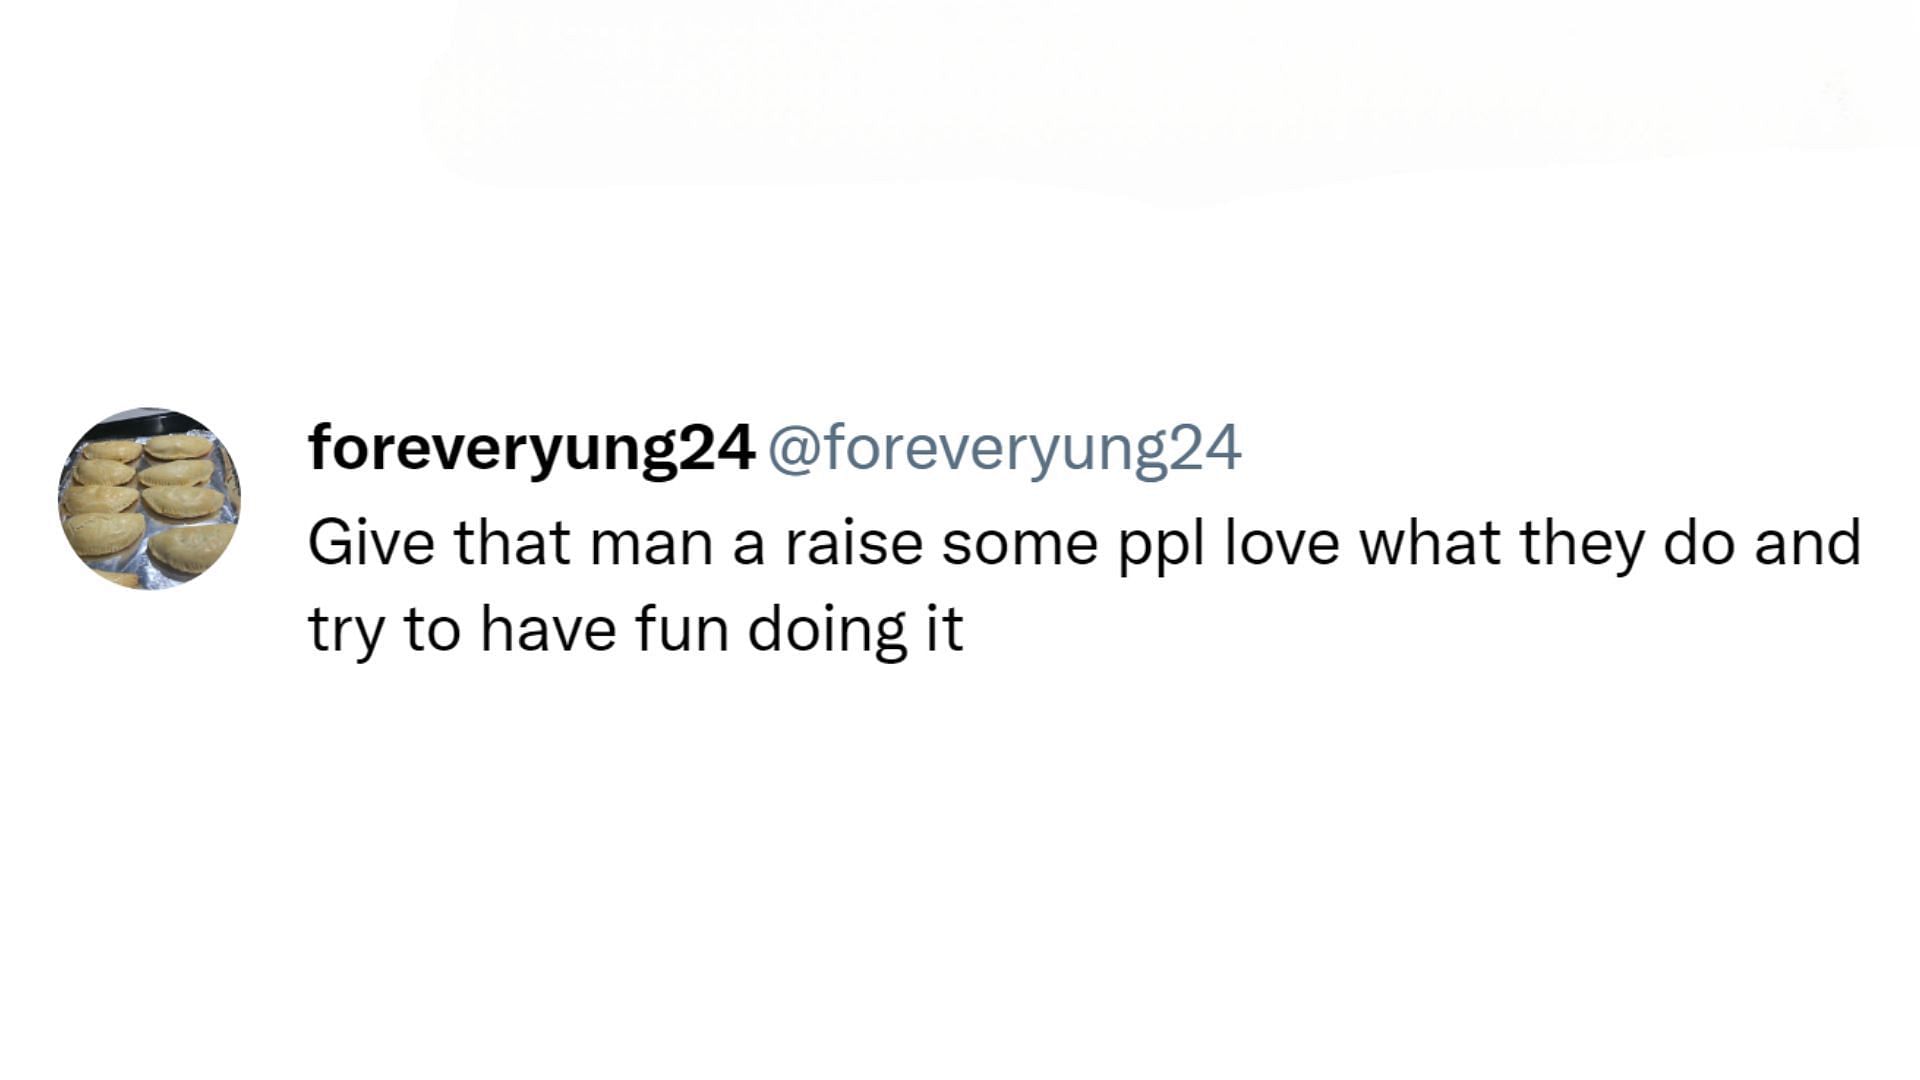Screen dimensions: 1920x1080
Task: Click the word 'to' on the second line
Action: coord(431,630)
